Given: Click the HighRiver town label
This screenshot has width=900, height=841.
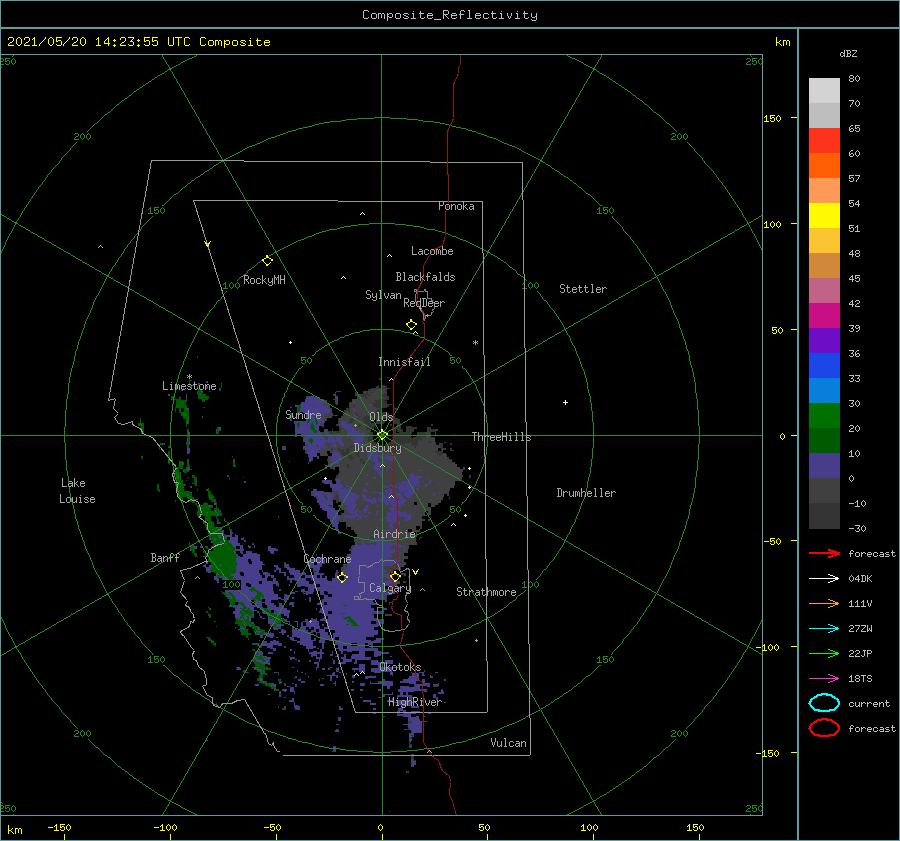Looking at the screenshot, I should click(x=414, y=702).
